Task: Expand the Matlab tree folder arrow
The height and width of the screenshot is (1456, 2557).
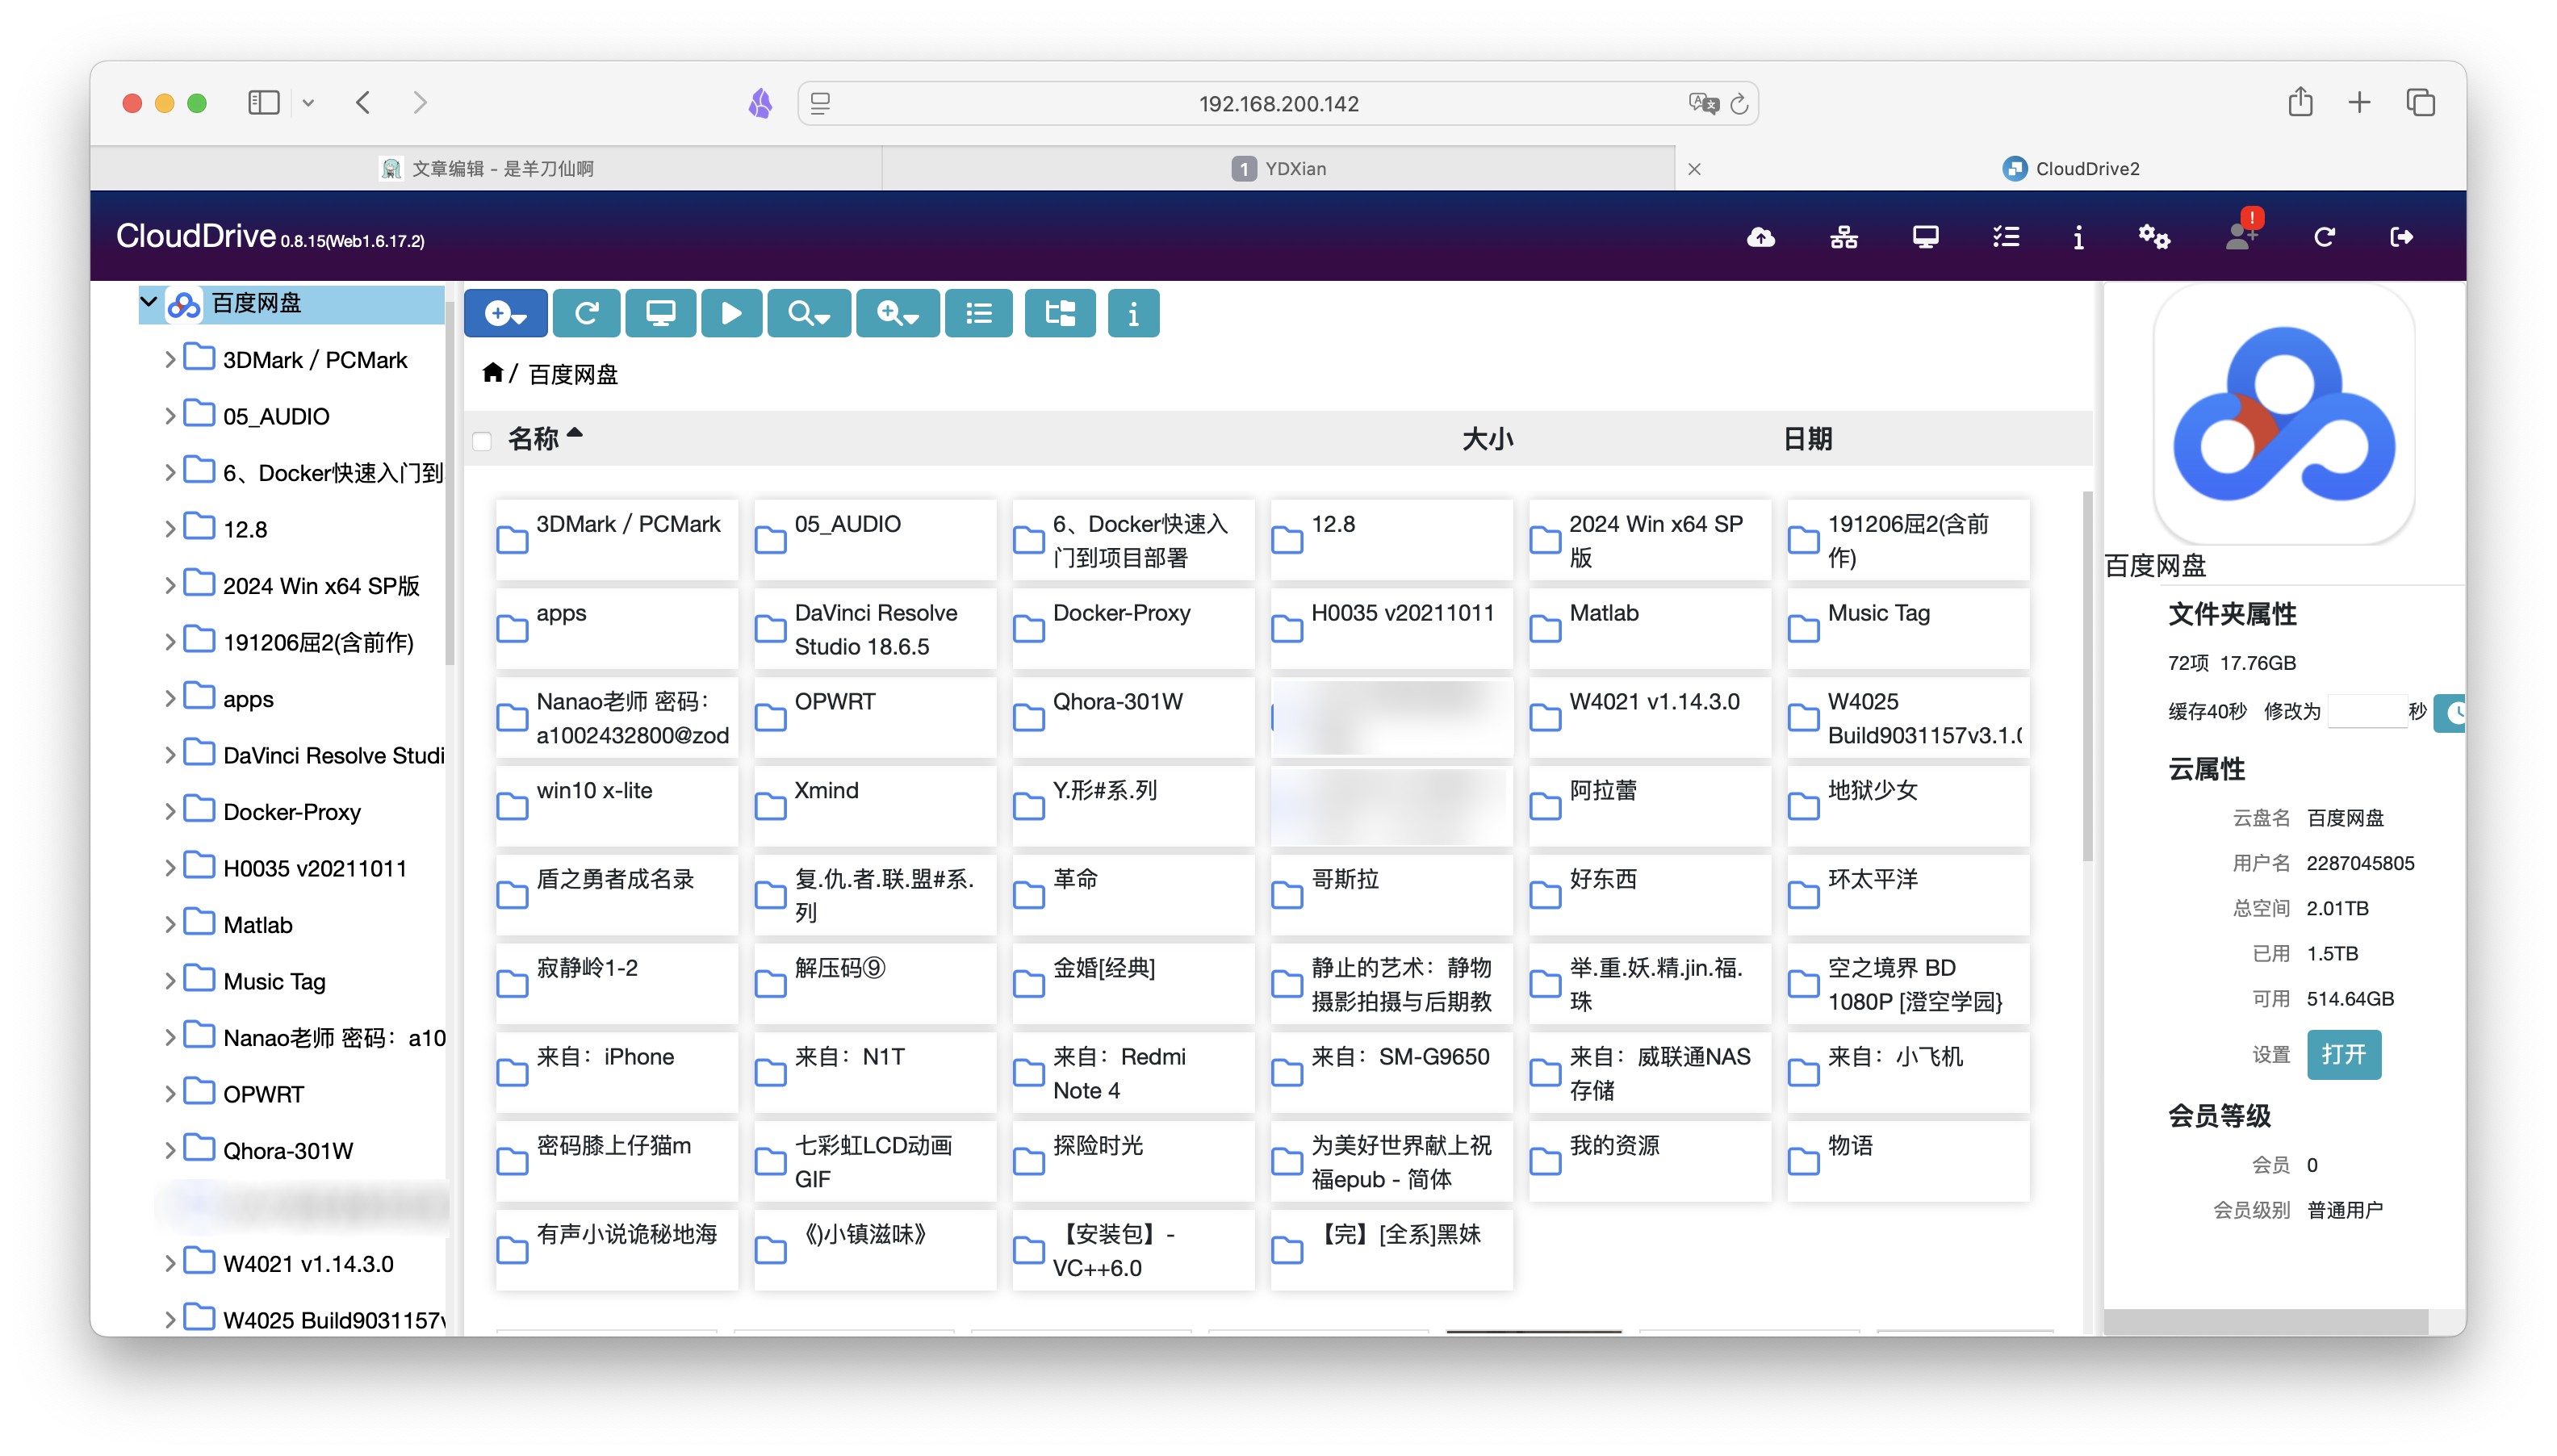Action: click(169, 924)
